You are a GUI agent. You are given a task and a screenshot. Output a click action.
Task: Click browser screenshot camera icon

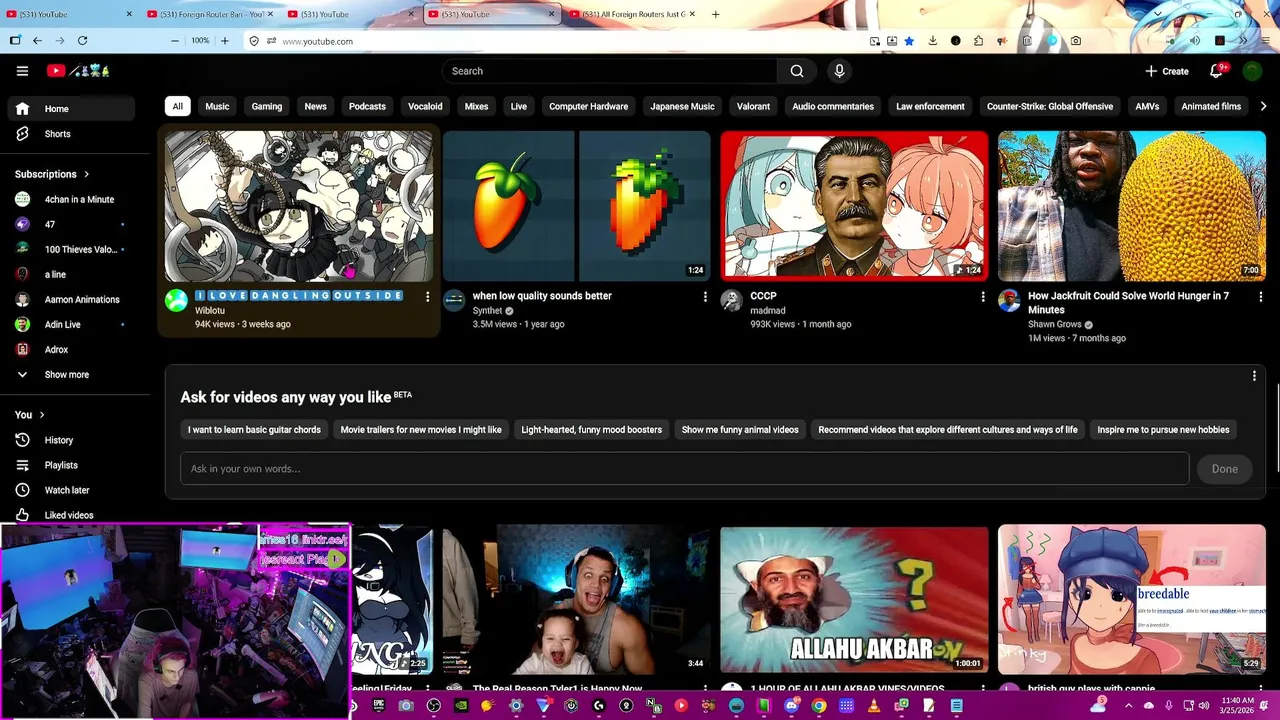coord(1075,41)
